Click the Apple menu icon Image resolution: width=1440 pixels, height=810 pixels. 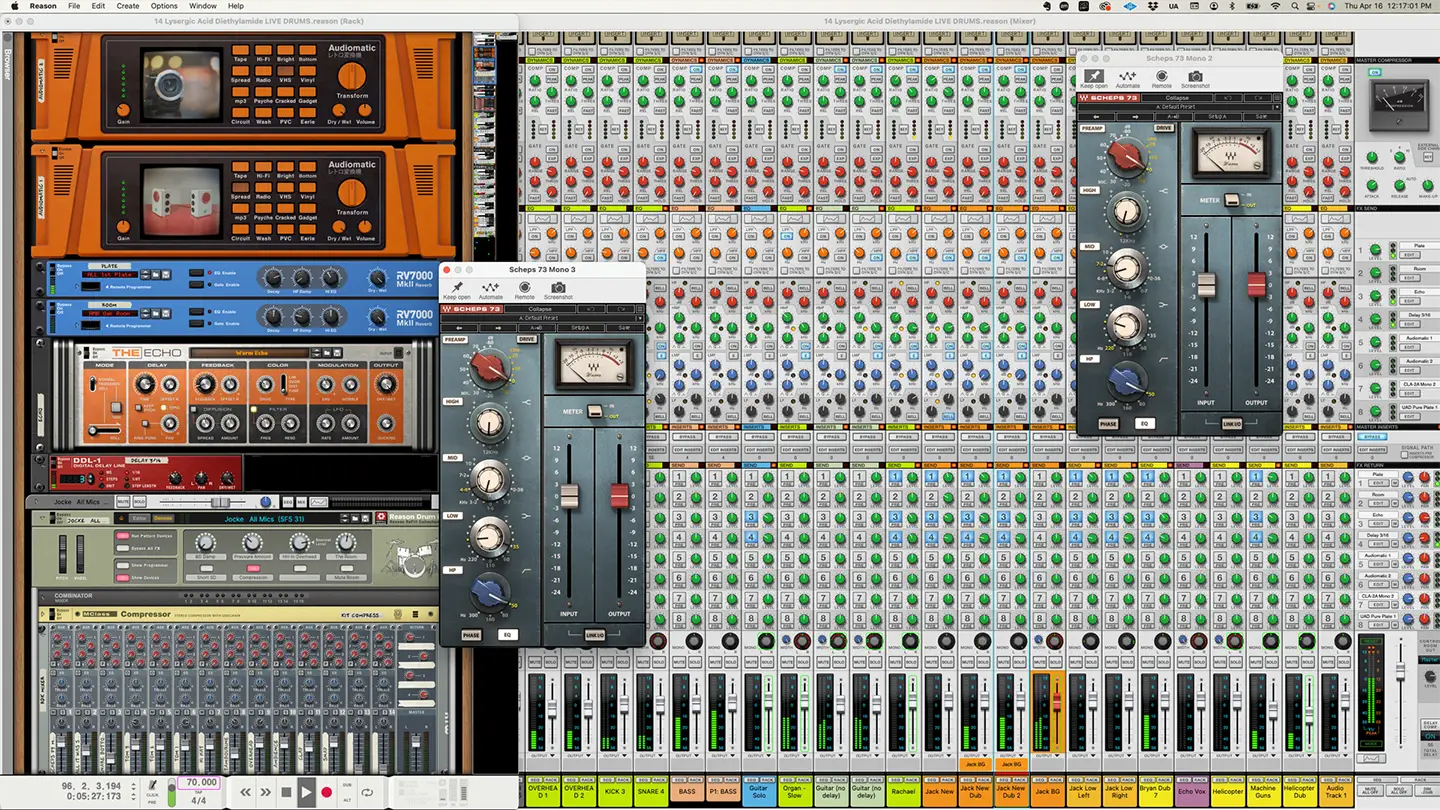coord(13,6)
